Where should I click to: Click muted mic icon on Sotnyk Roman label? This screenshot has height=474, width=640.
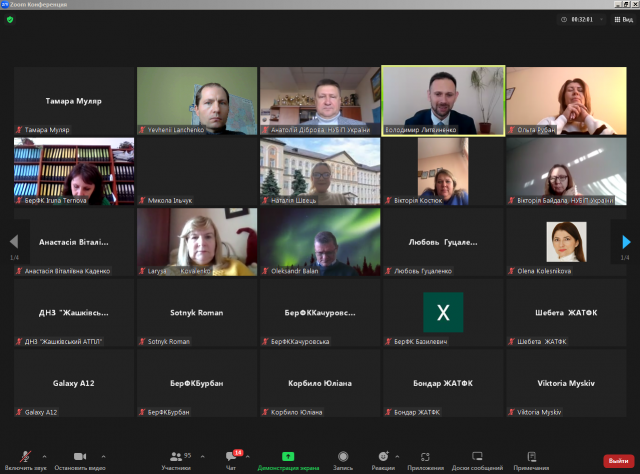pos(142,341)
